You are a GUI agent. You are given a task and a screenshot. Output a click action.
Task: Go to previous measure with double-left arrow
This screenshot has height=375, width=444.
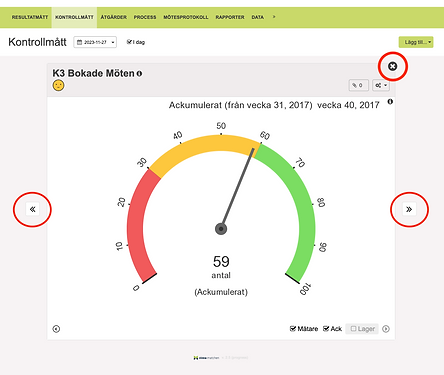point(32,209)
